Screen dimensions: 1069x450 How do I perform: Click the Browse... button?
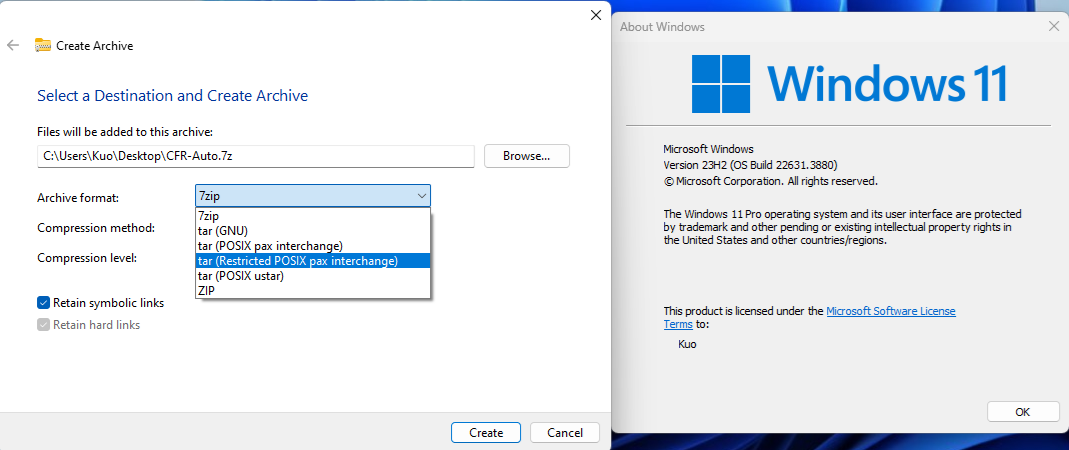coord(526,155)
